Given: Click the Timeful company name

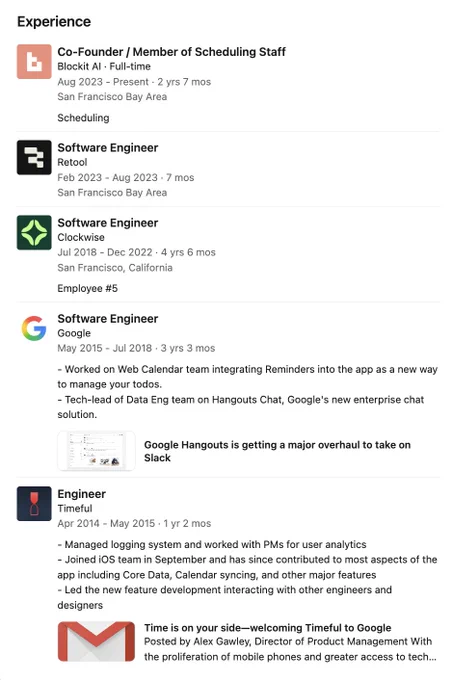Looking at the screenshot, I should (75, 508).
